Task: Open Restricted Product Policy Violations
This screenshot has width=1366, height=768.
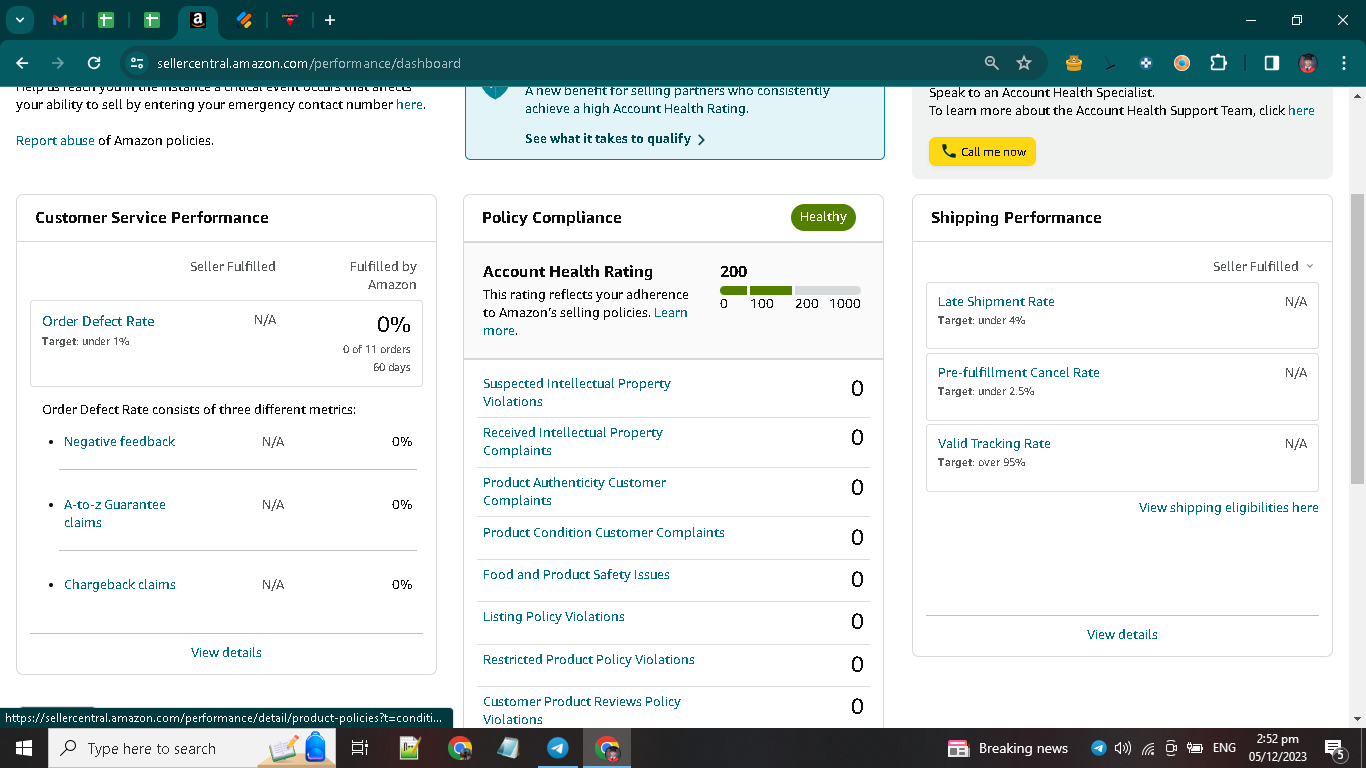Action: [x=588, y=659]
